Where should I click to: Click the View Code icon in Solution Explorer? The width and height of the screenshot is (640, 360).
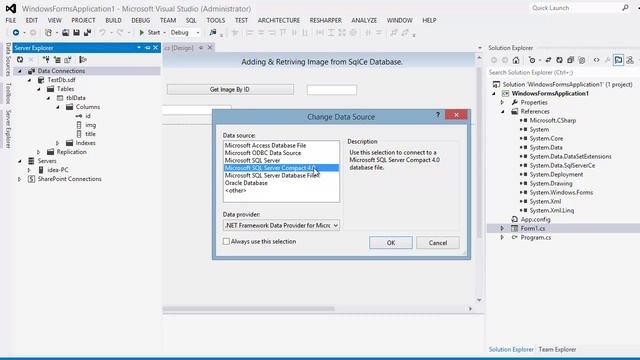(x=596, y=60)
